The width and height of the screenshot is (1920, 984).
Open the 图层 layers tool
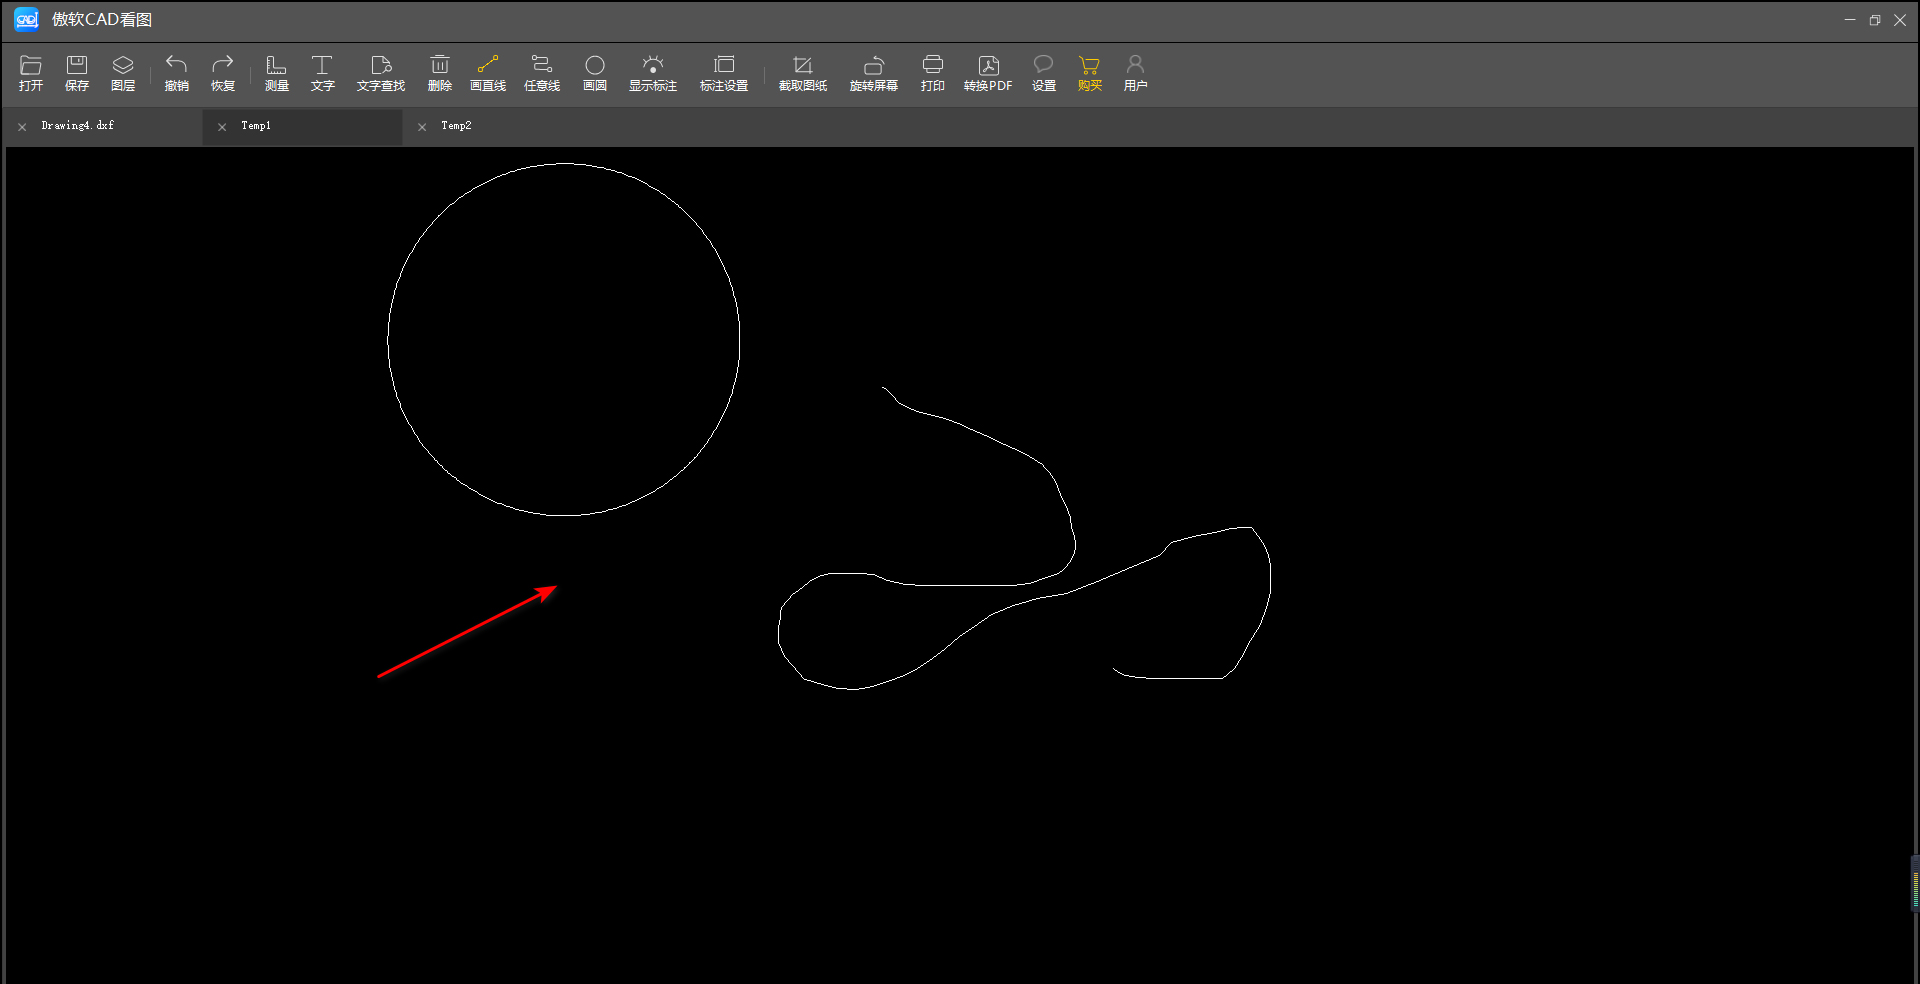click(123, 73)
